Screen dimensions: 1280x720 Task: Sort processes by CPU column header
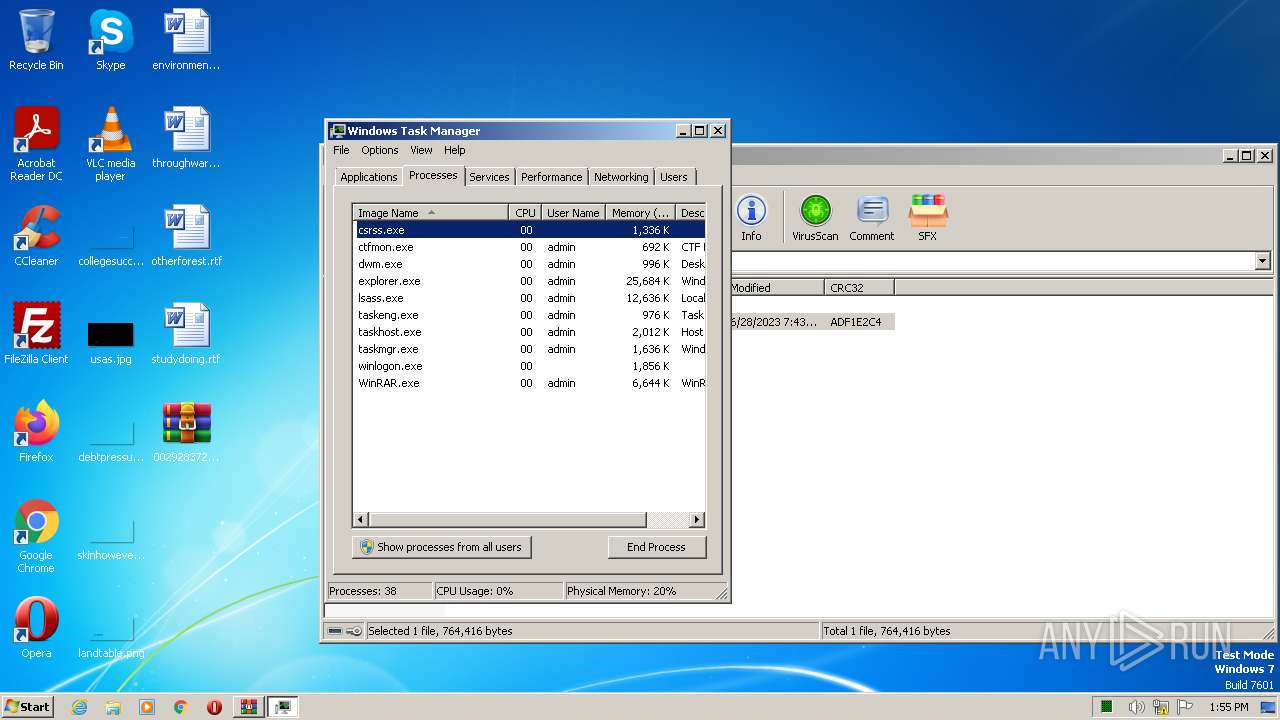click(x=525, y=212)
